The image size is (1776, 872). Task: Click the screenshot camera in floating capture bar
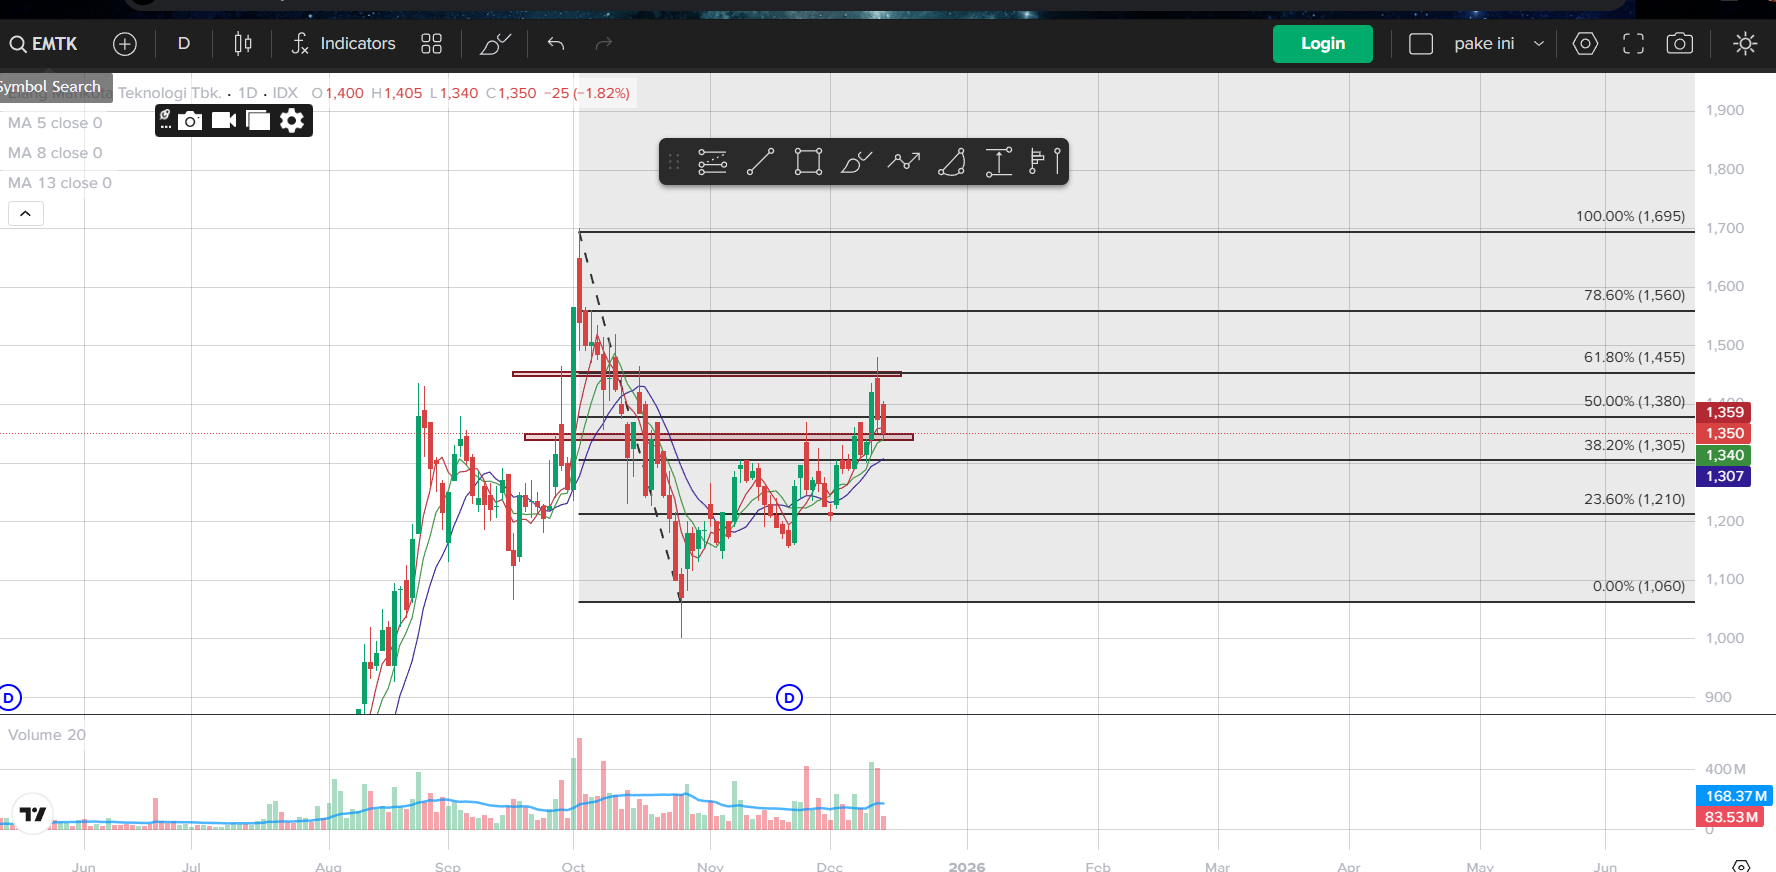point(190,121)
